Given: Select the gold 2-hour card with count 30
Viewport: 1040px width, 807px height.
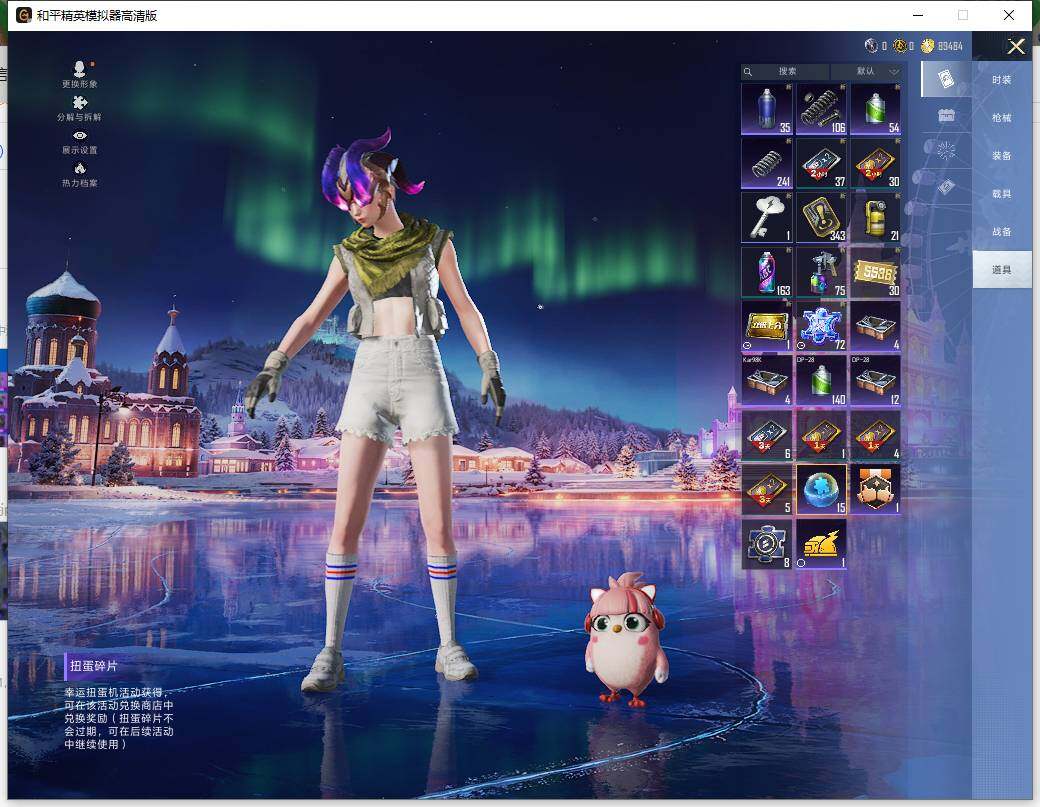Looking at the screenshot, I should pos(876,163).
